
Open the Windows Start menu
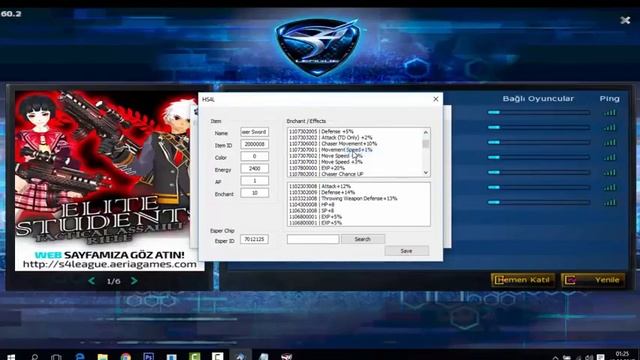point(11,357)
